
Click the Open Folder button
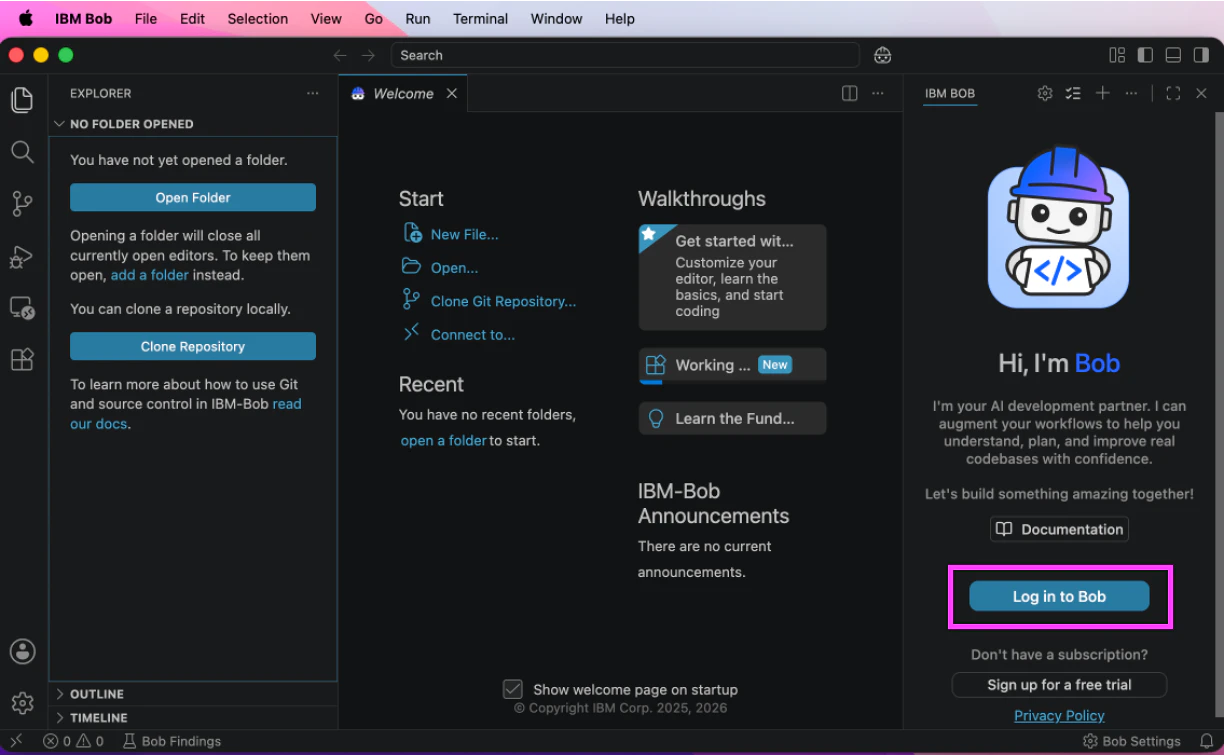pyautogui.click(x=193, y=198)
